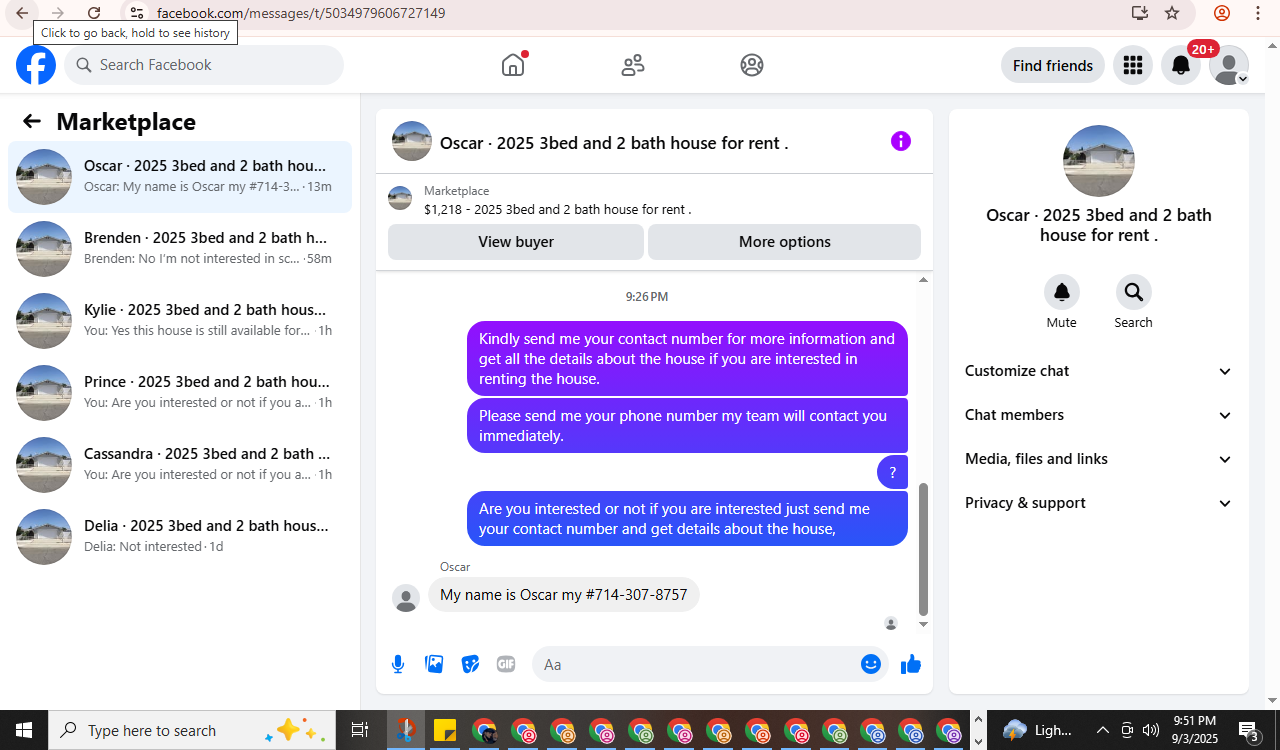Click the "Please send me your phone number" message
This screenshot has height=750, width=1280.
coord(687,425)
